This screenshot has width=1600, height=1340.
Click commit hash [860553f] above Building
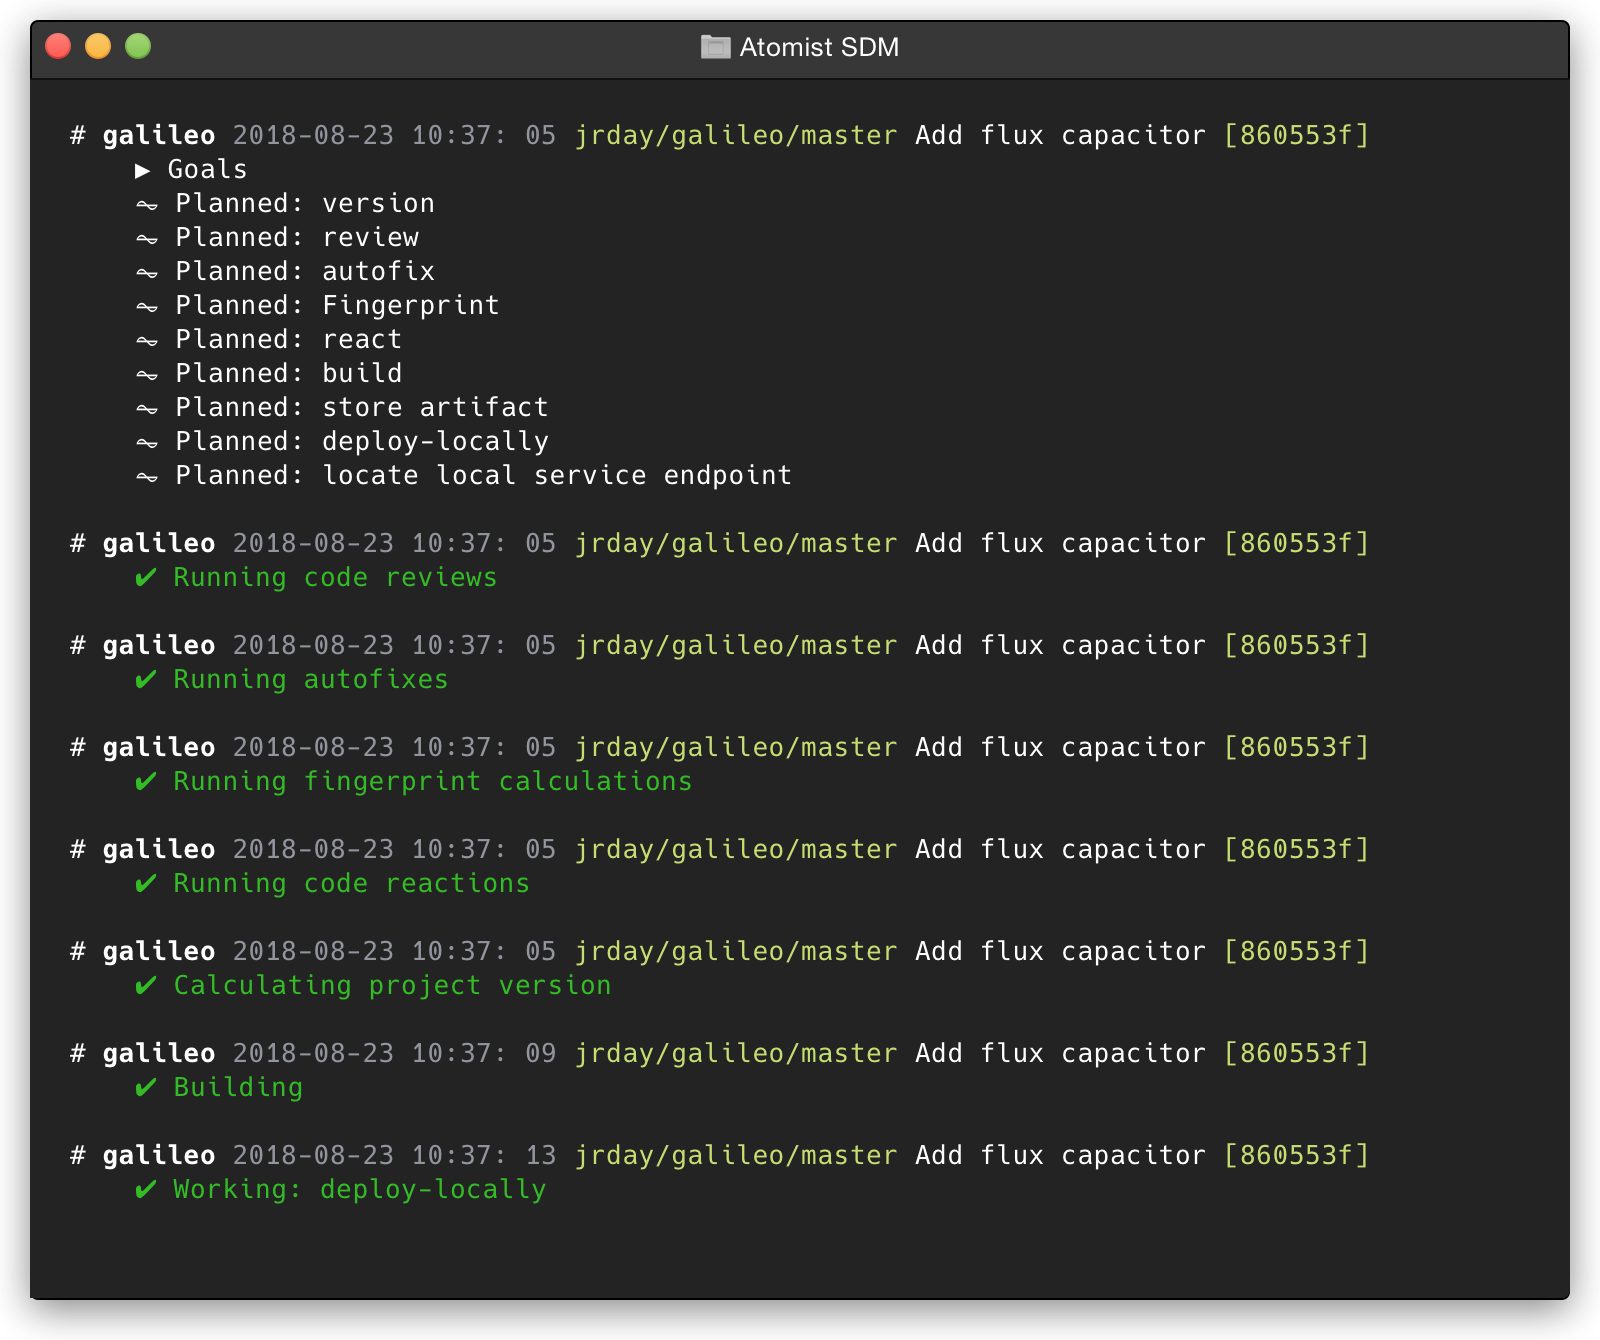point(1297,1053)
